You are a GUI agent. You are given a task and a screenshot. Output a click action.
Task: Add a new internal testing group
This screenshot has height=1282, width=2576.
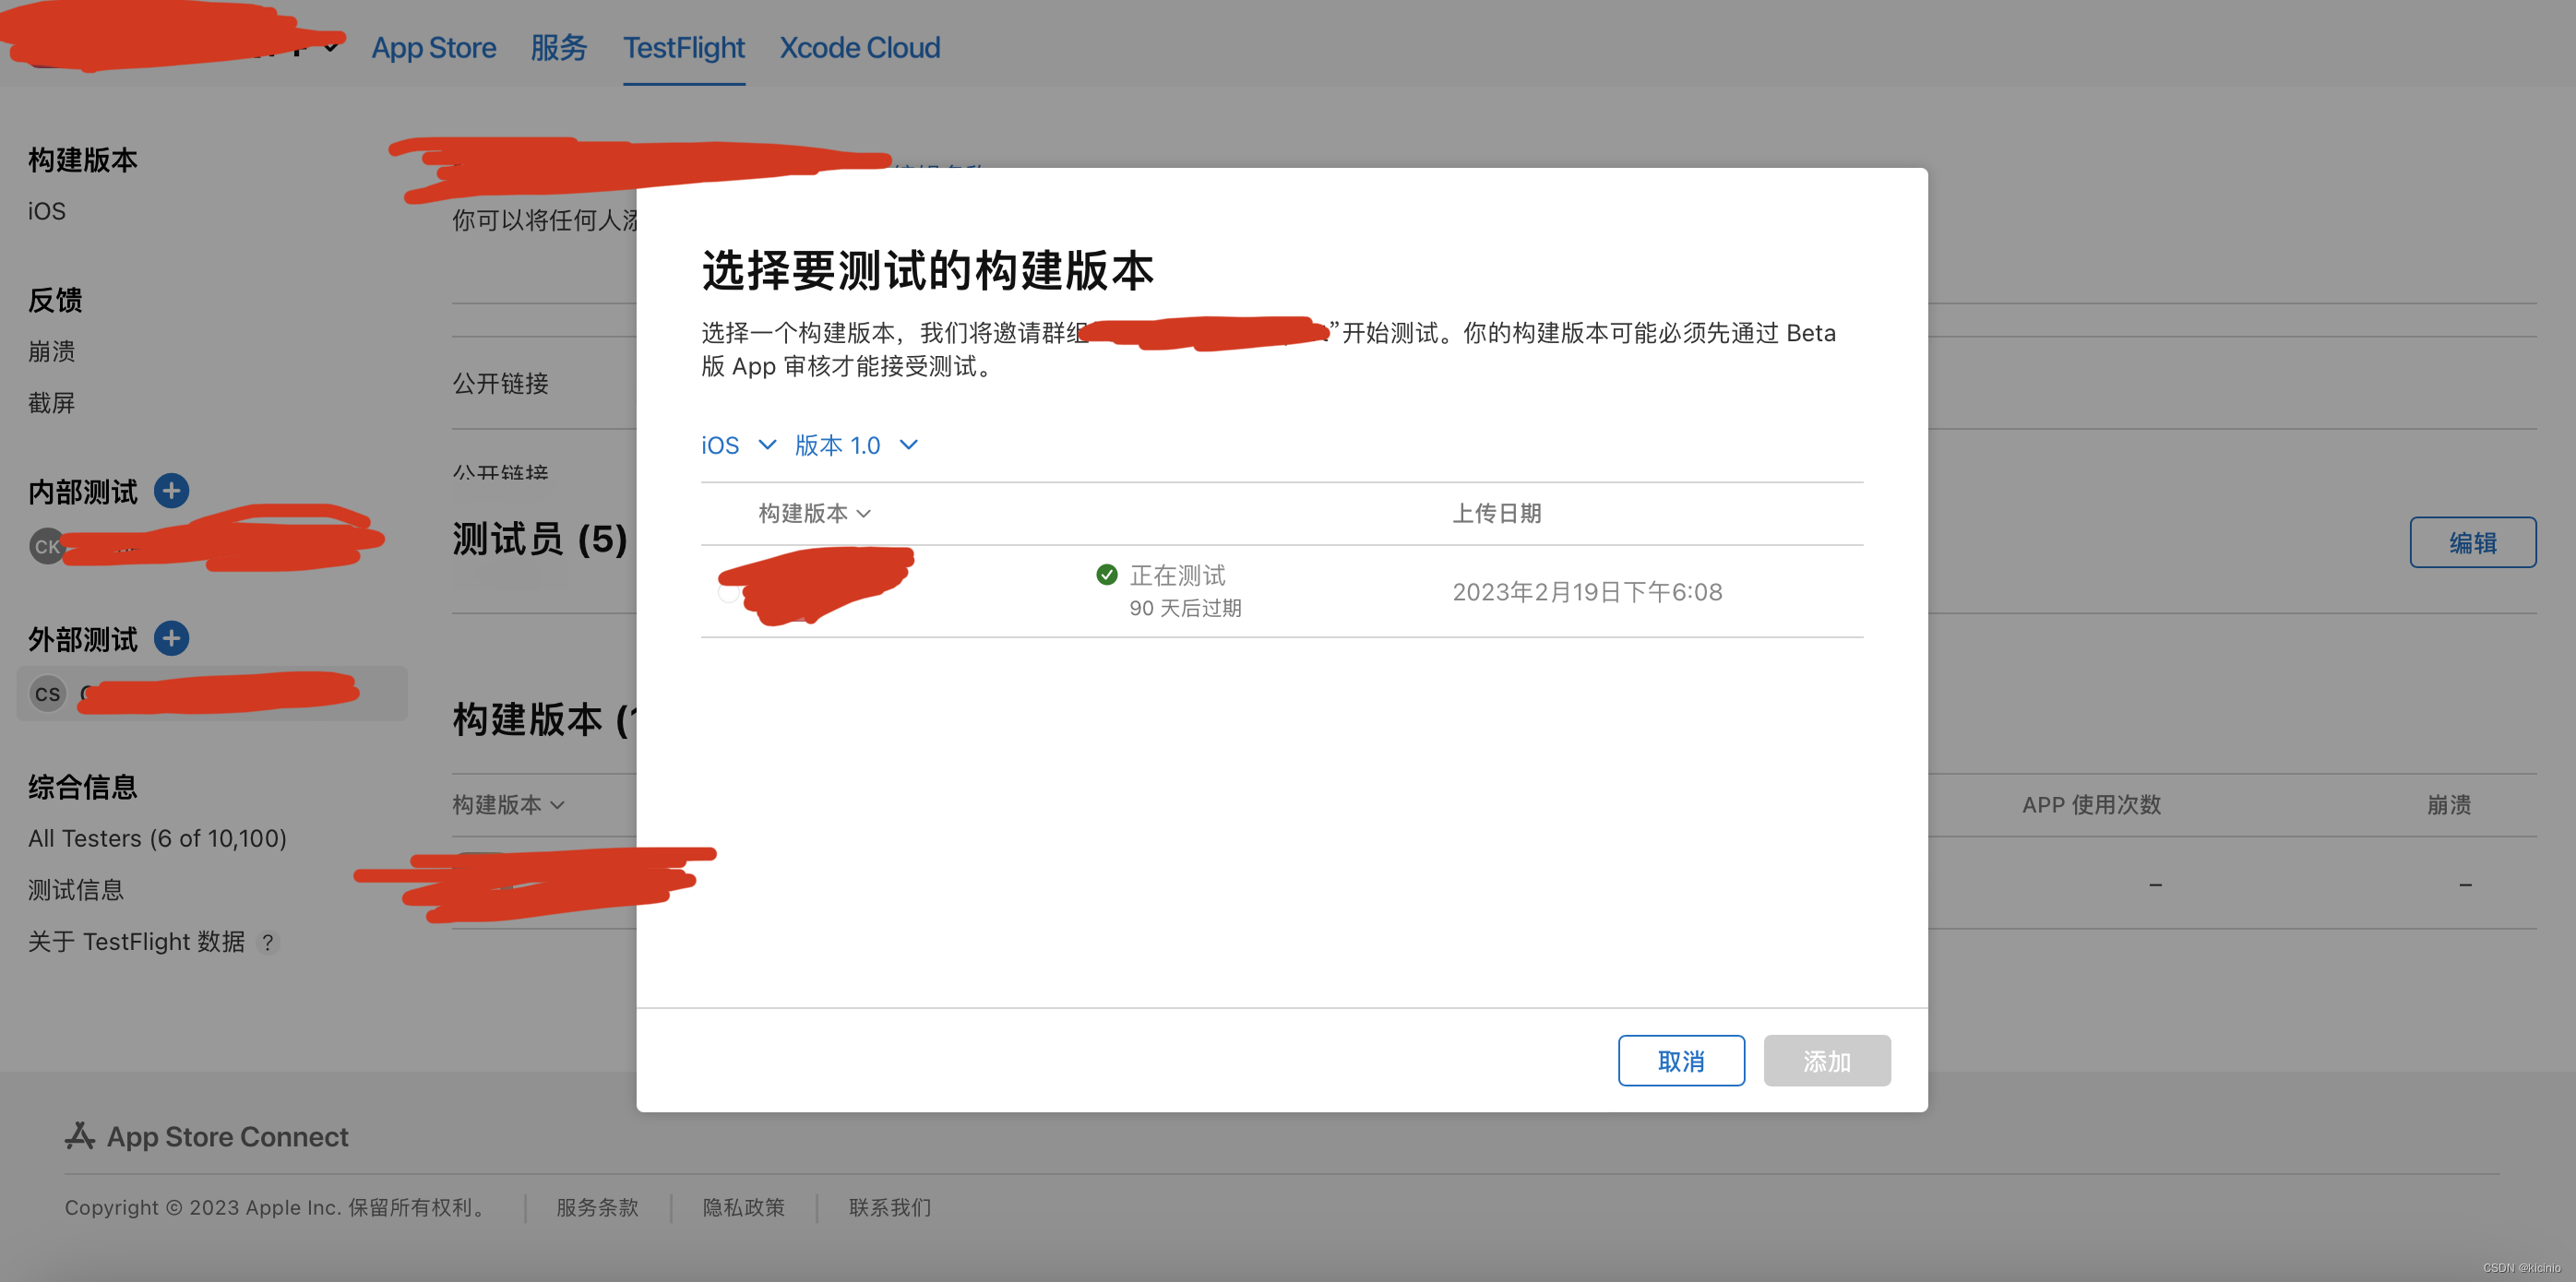[171, 491]
